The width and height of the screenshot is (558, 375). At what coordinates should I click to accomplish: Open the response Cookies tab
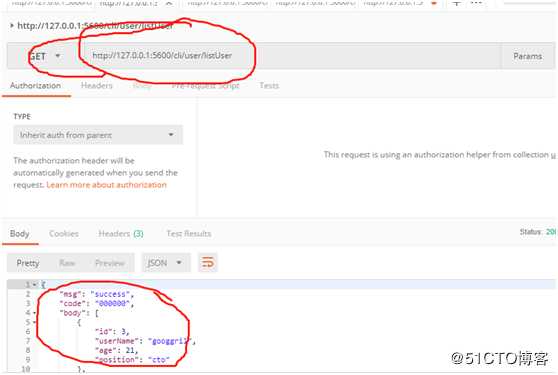[64, 234]
